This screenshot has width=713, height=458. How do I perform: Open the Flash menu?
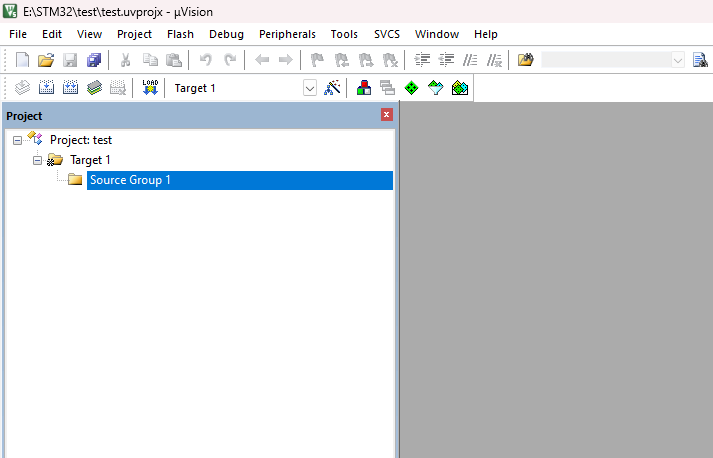pos(180,34)
